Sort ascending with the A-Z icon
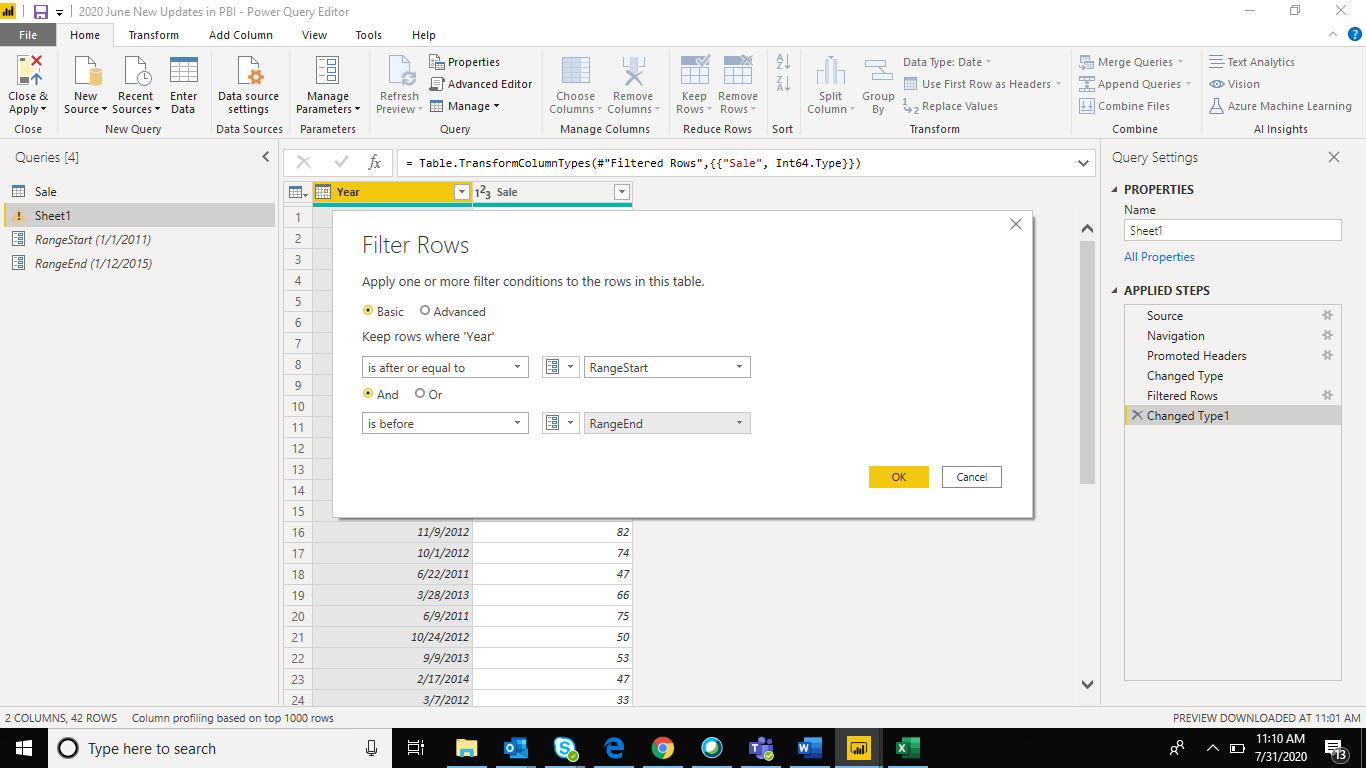The image size is (1366, 768). [783, 62]
